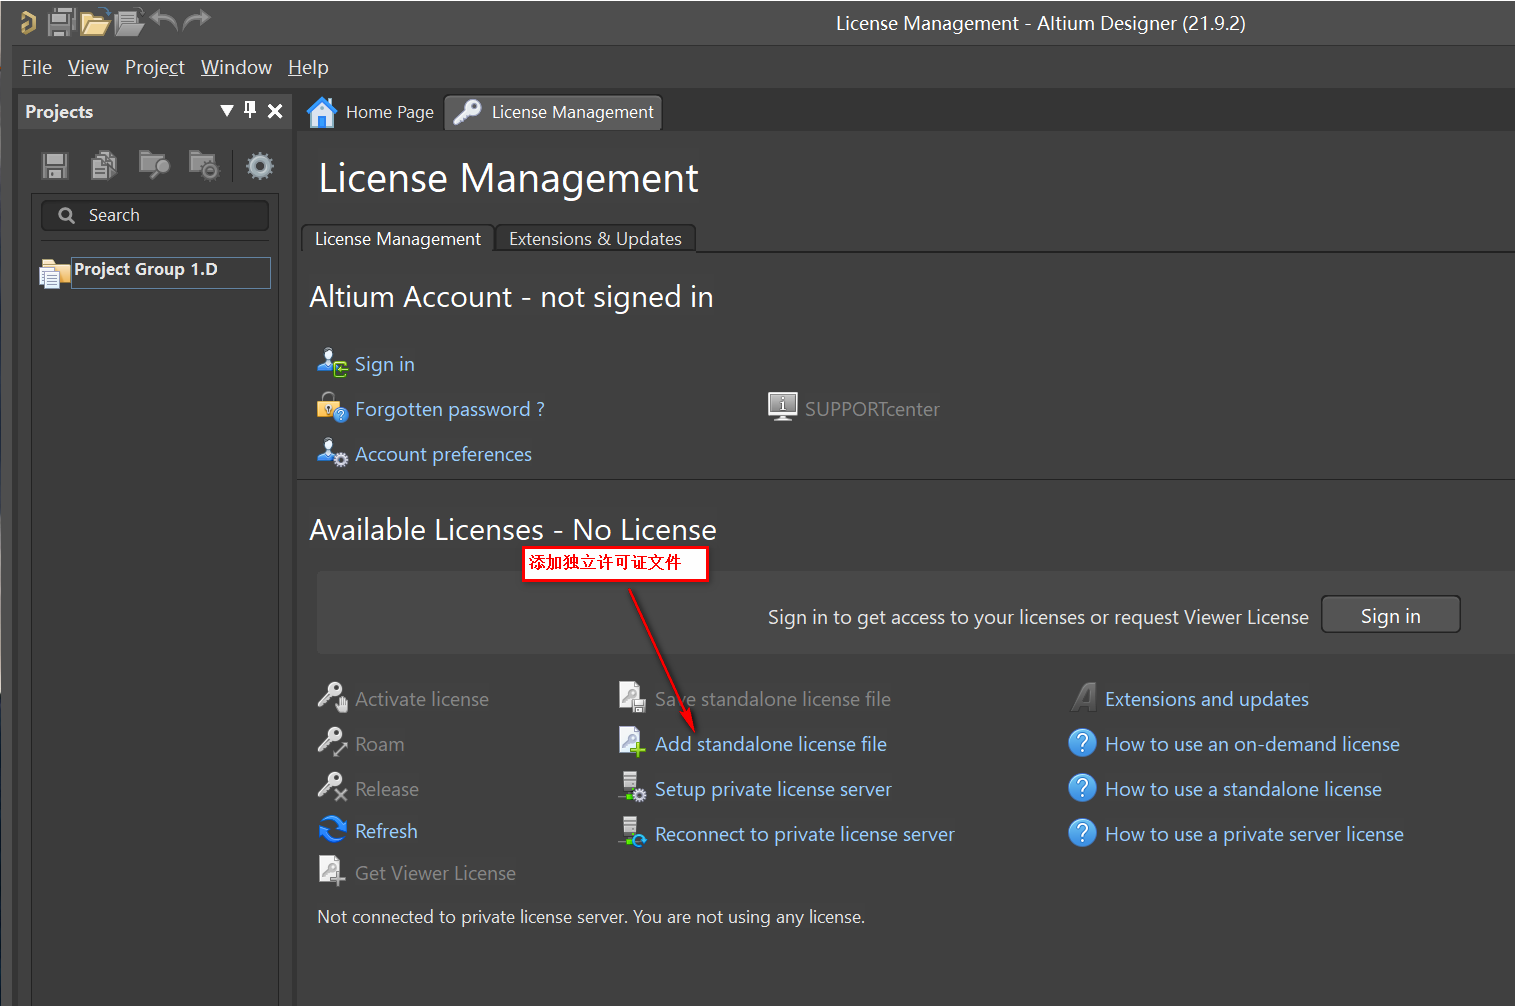Image resolution: width=1515 pixels, height=1006 pixels.
Task: Pin the Projects panel
Action: [x=250, y=110]
